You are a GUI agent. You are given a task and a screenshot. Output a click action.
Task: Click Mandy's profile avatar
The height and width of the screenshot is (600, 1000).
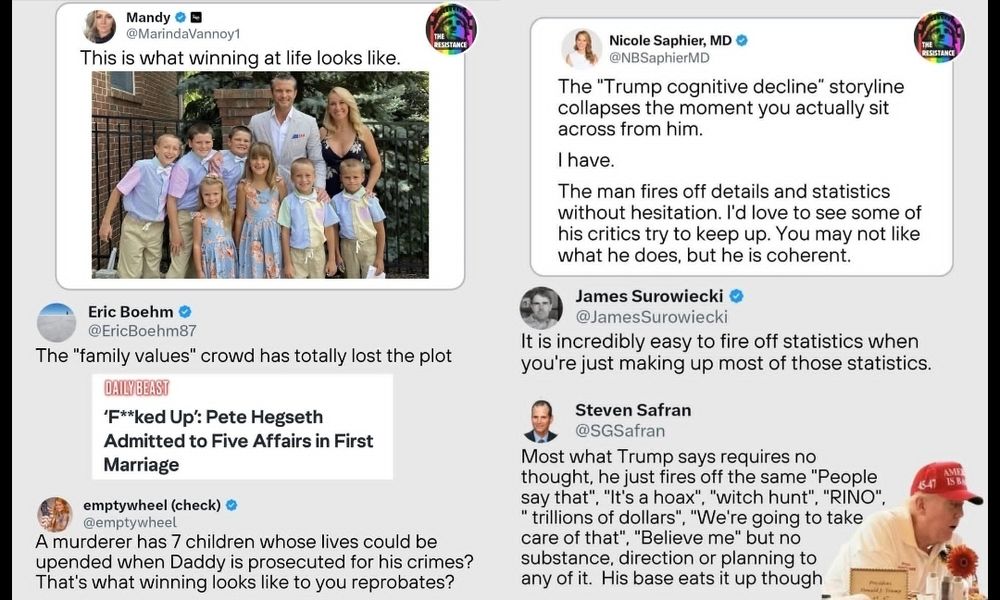coord(100,26)
